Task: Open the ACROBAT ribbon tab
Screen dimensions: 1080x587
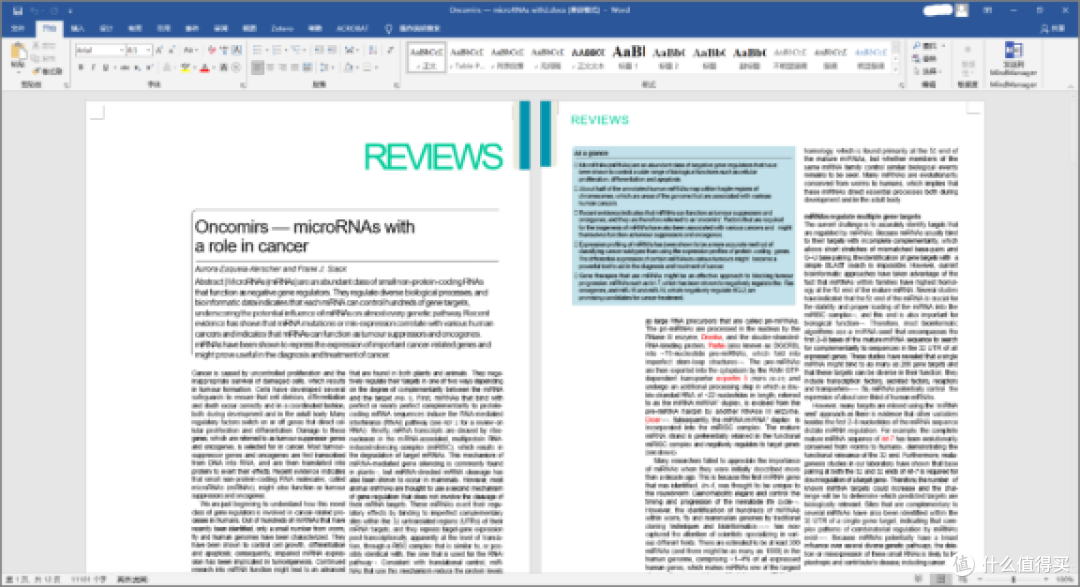Action: pyautogui.click(x=352, y=28)
